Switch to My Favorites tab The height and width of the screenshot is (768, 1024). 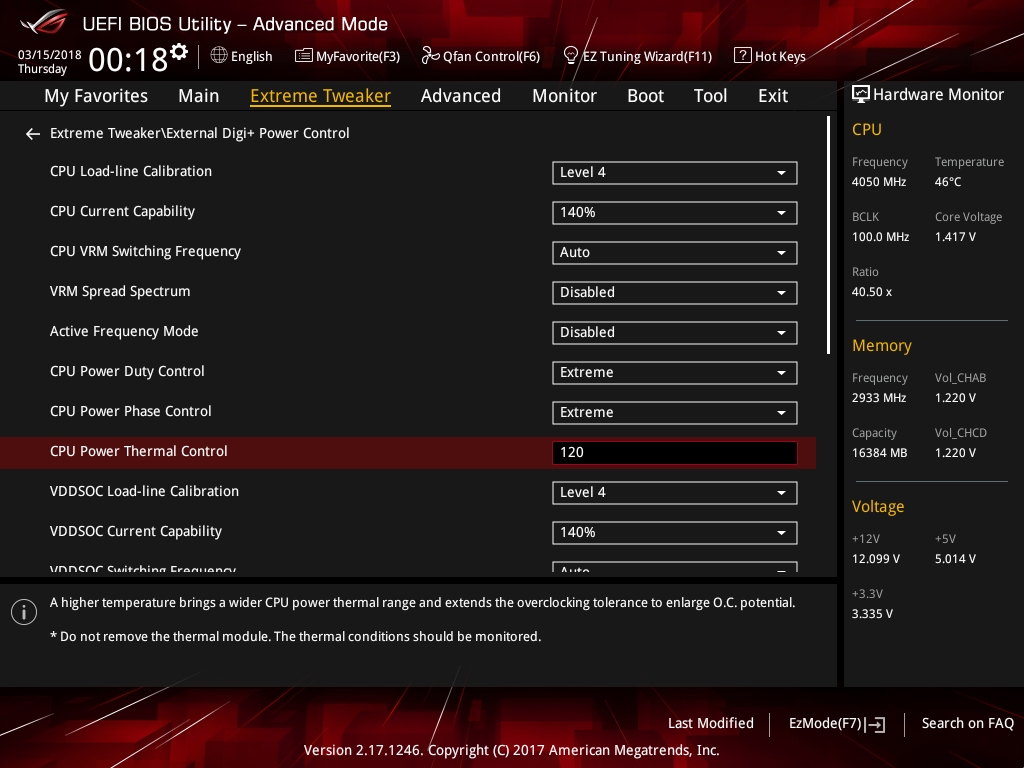[96, 96]
